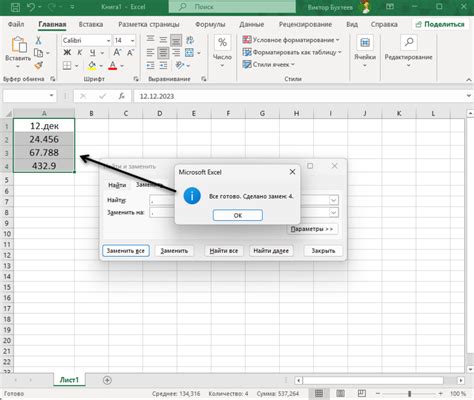The image size is (474, 400).
Task: Copy selection using the Copy icon
Action: pyautogui.click(x=38, y=53)
